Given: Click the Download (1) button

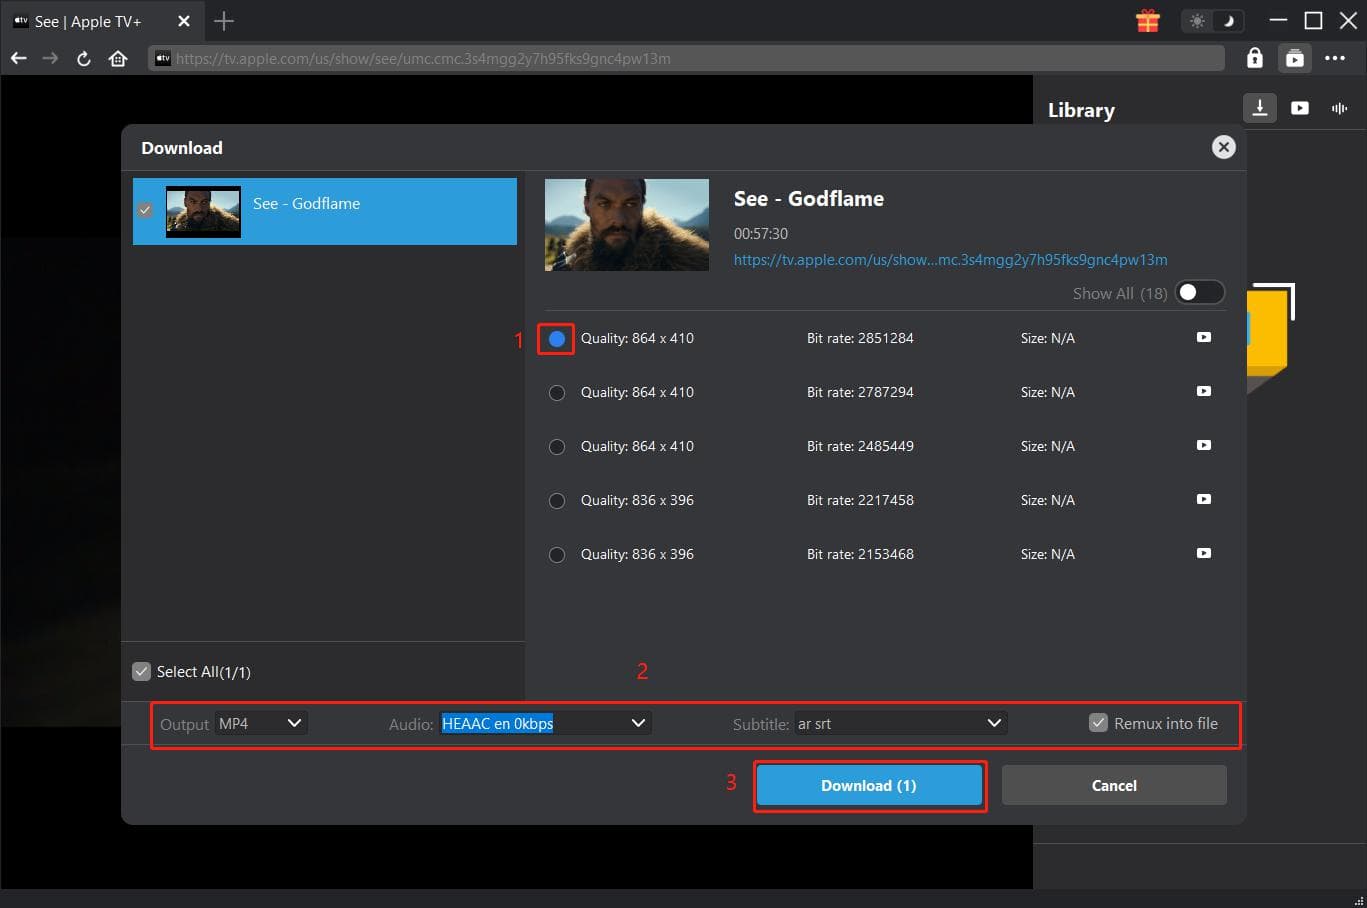Looking at the screenshot, I should tap(869, 786).
